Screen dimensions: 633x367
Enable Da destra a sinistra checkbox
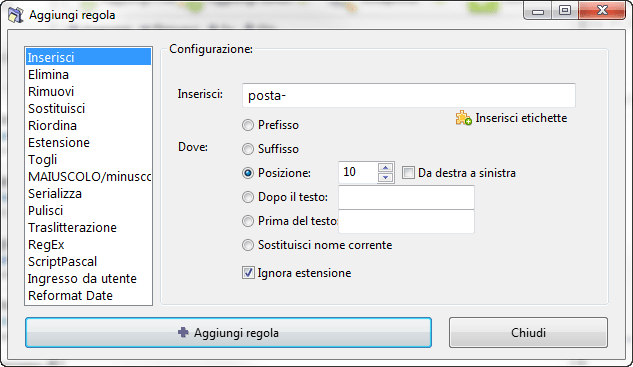[x=408, y=173]
